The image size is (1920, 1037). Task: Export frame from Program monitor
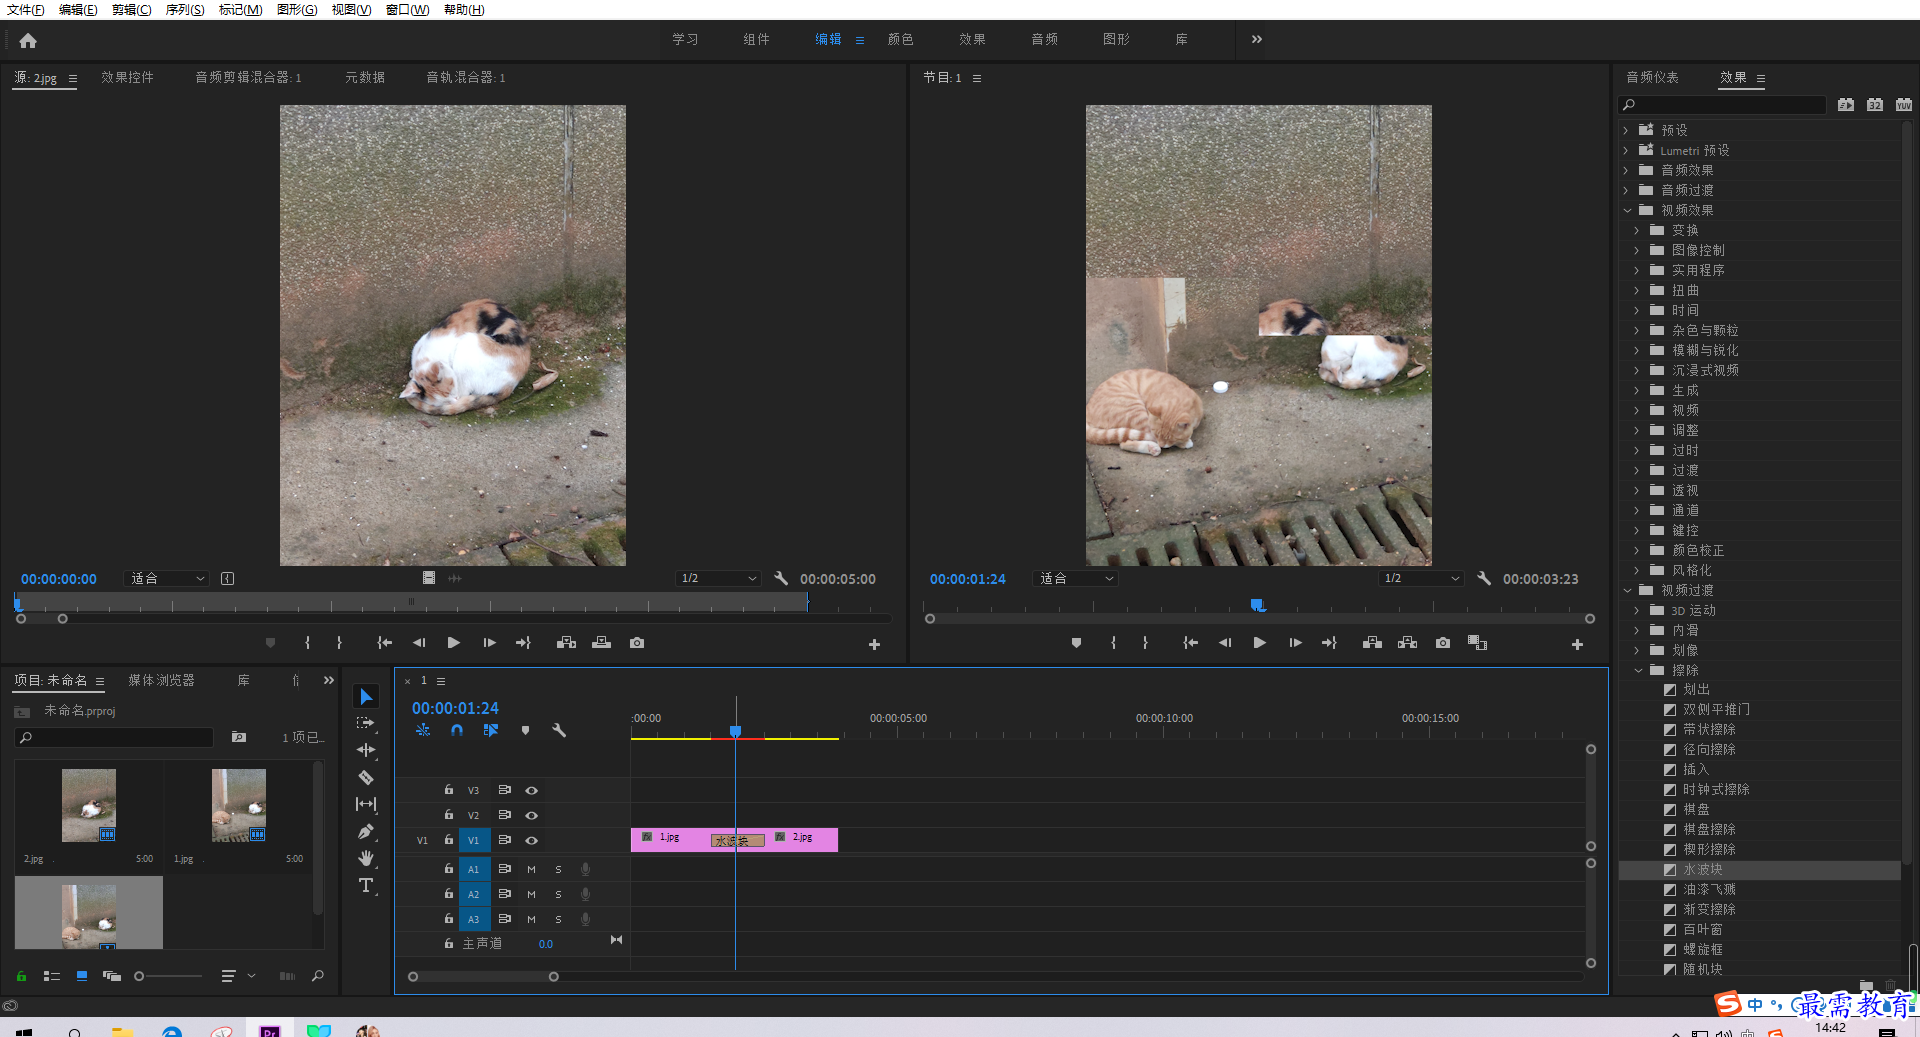(1443, 643)
